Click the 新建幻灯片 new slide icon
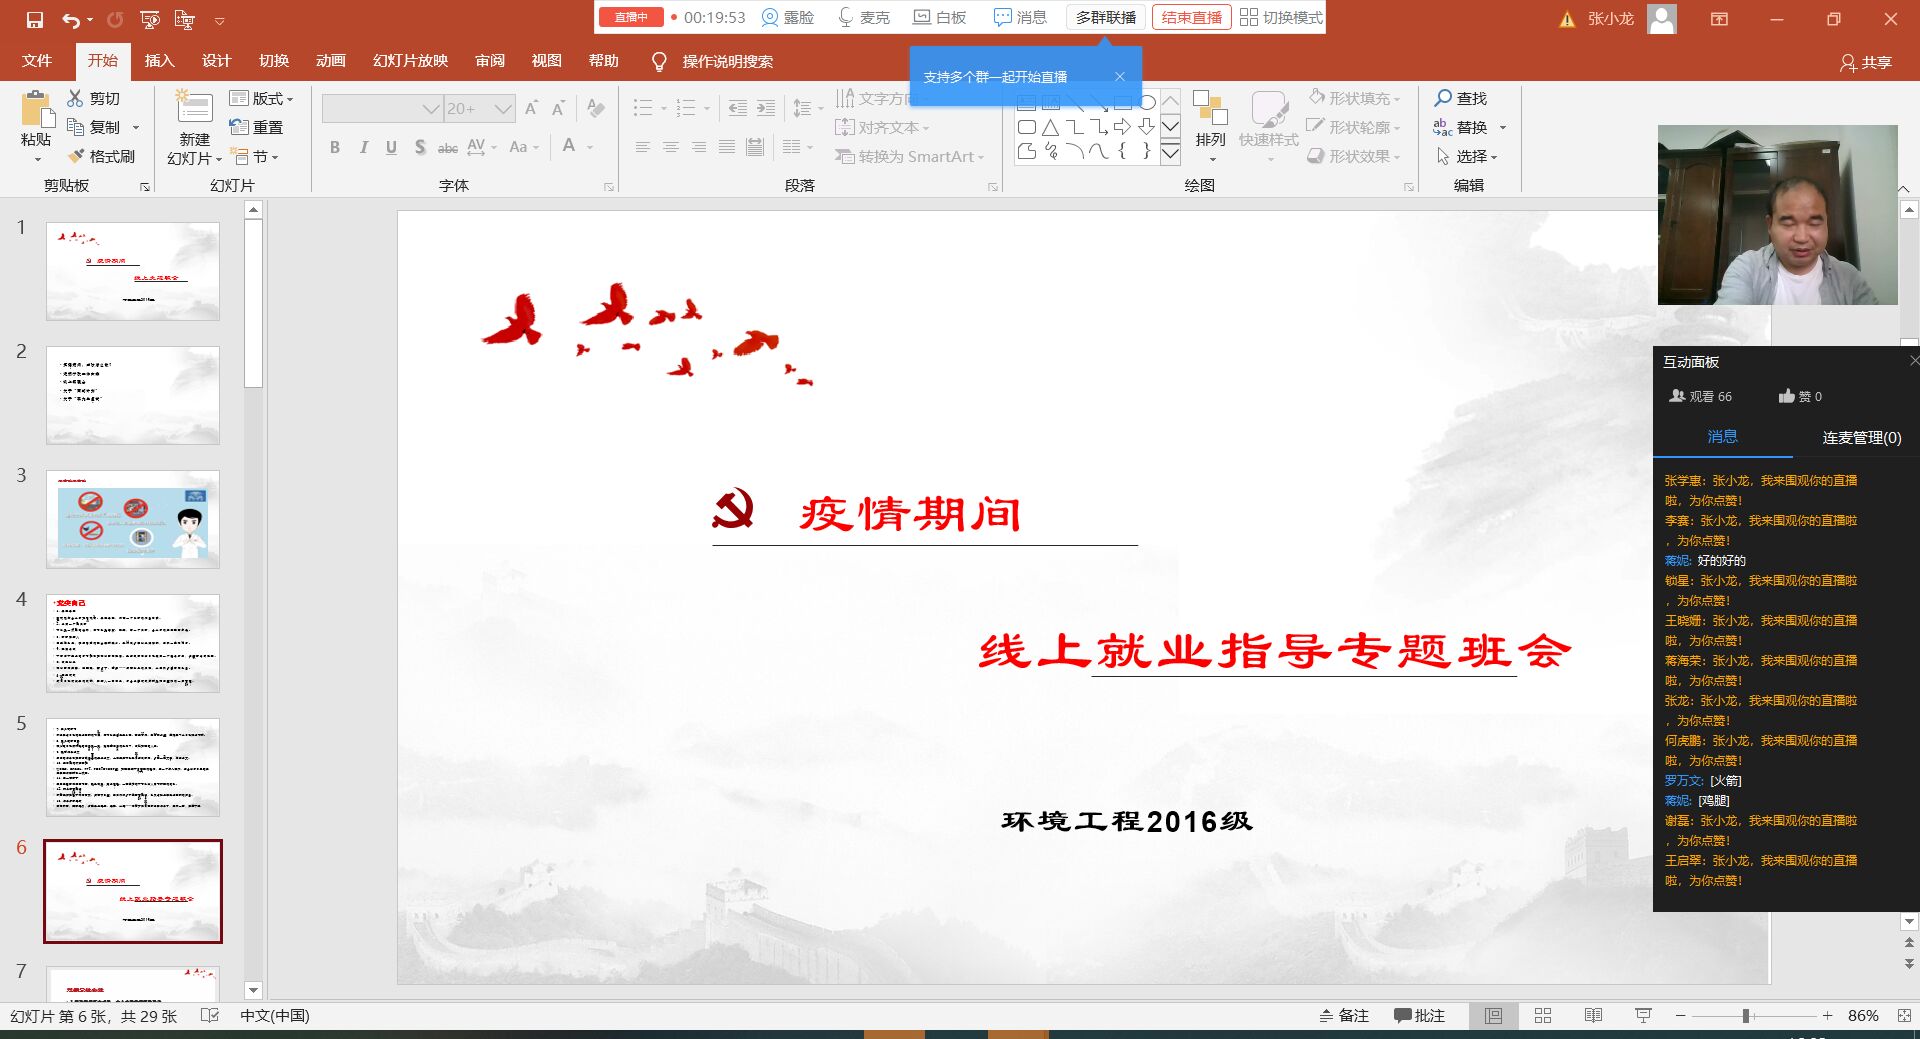The image size is (1920, 1039). click(x=194, y=109)
